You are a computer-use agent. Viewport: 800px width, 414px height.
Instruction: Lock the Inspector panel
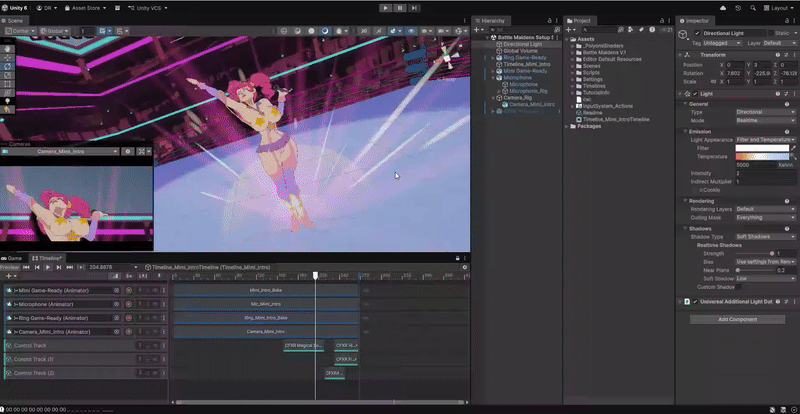point(785,21)
